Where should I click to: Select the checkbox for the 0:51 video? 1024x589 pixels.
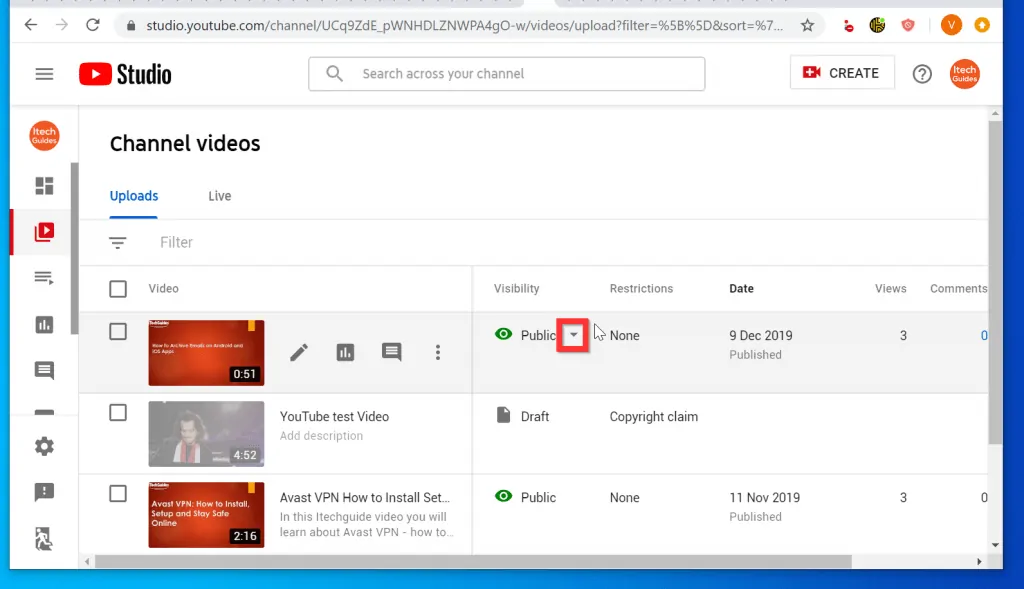[118, 332]
